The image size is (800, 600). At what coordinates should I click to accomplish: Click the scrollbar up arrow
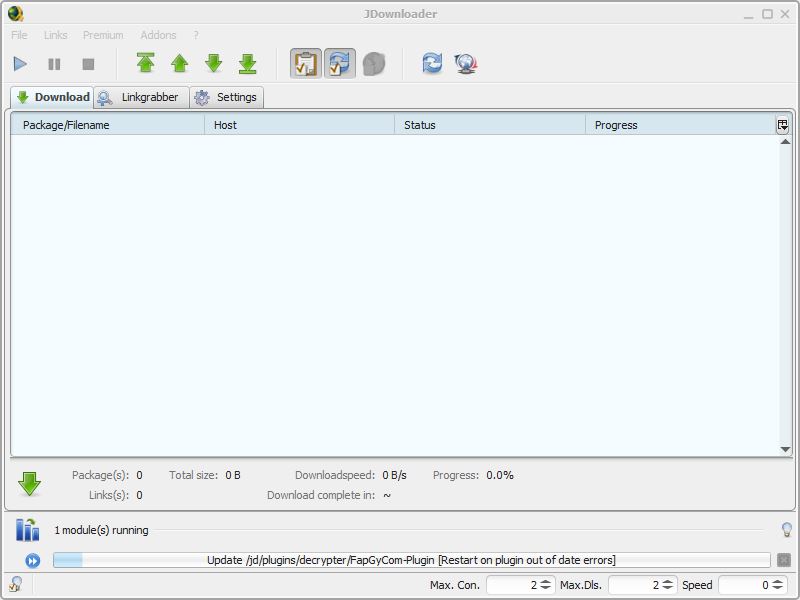(x=785, y=142)
